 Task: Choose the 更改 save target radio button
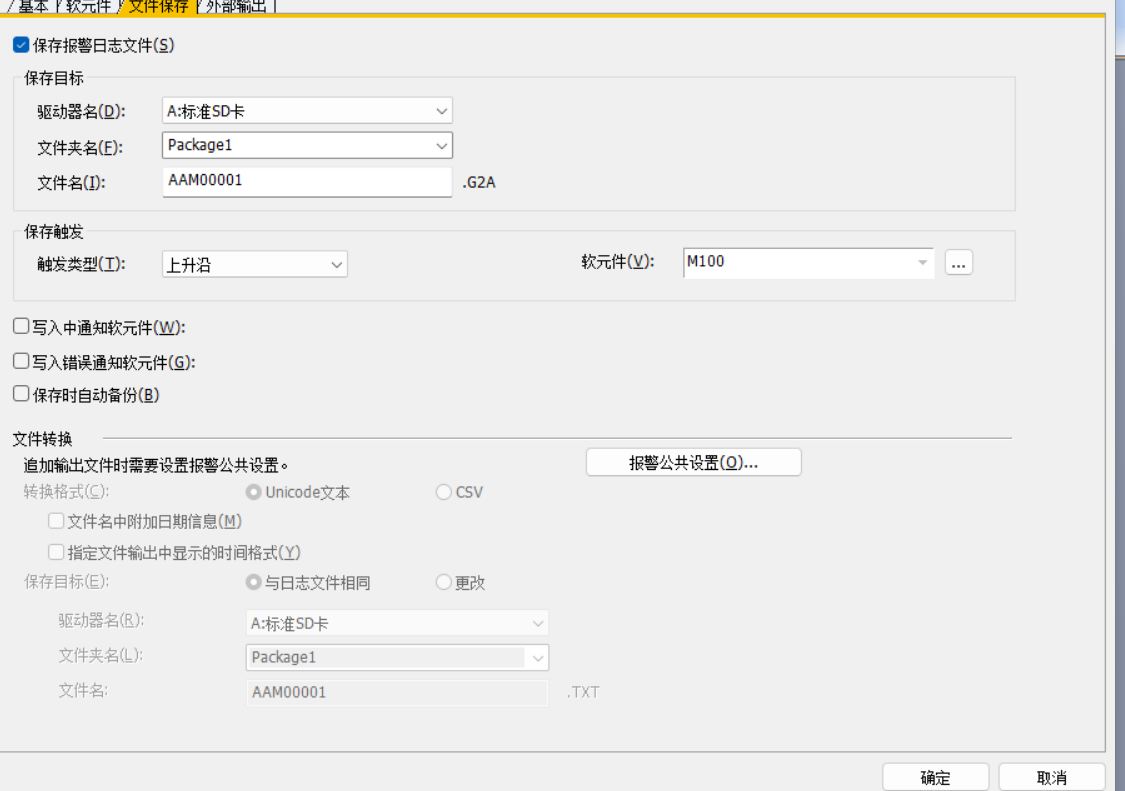[444, 582]
